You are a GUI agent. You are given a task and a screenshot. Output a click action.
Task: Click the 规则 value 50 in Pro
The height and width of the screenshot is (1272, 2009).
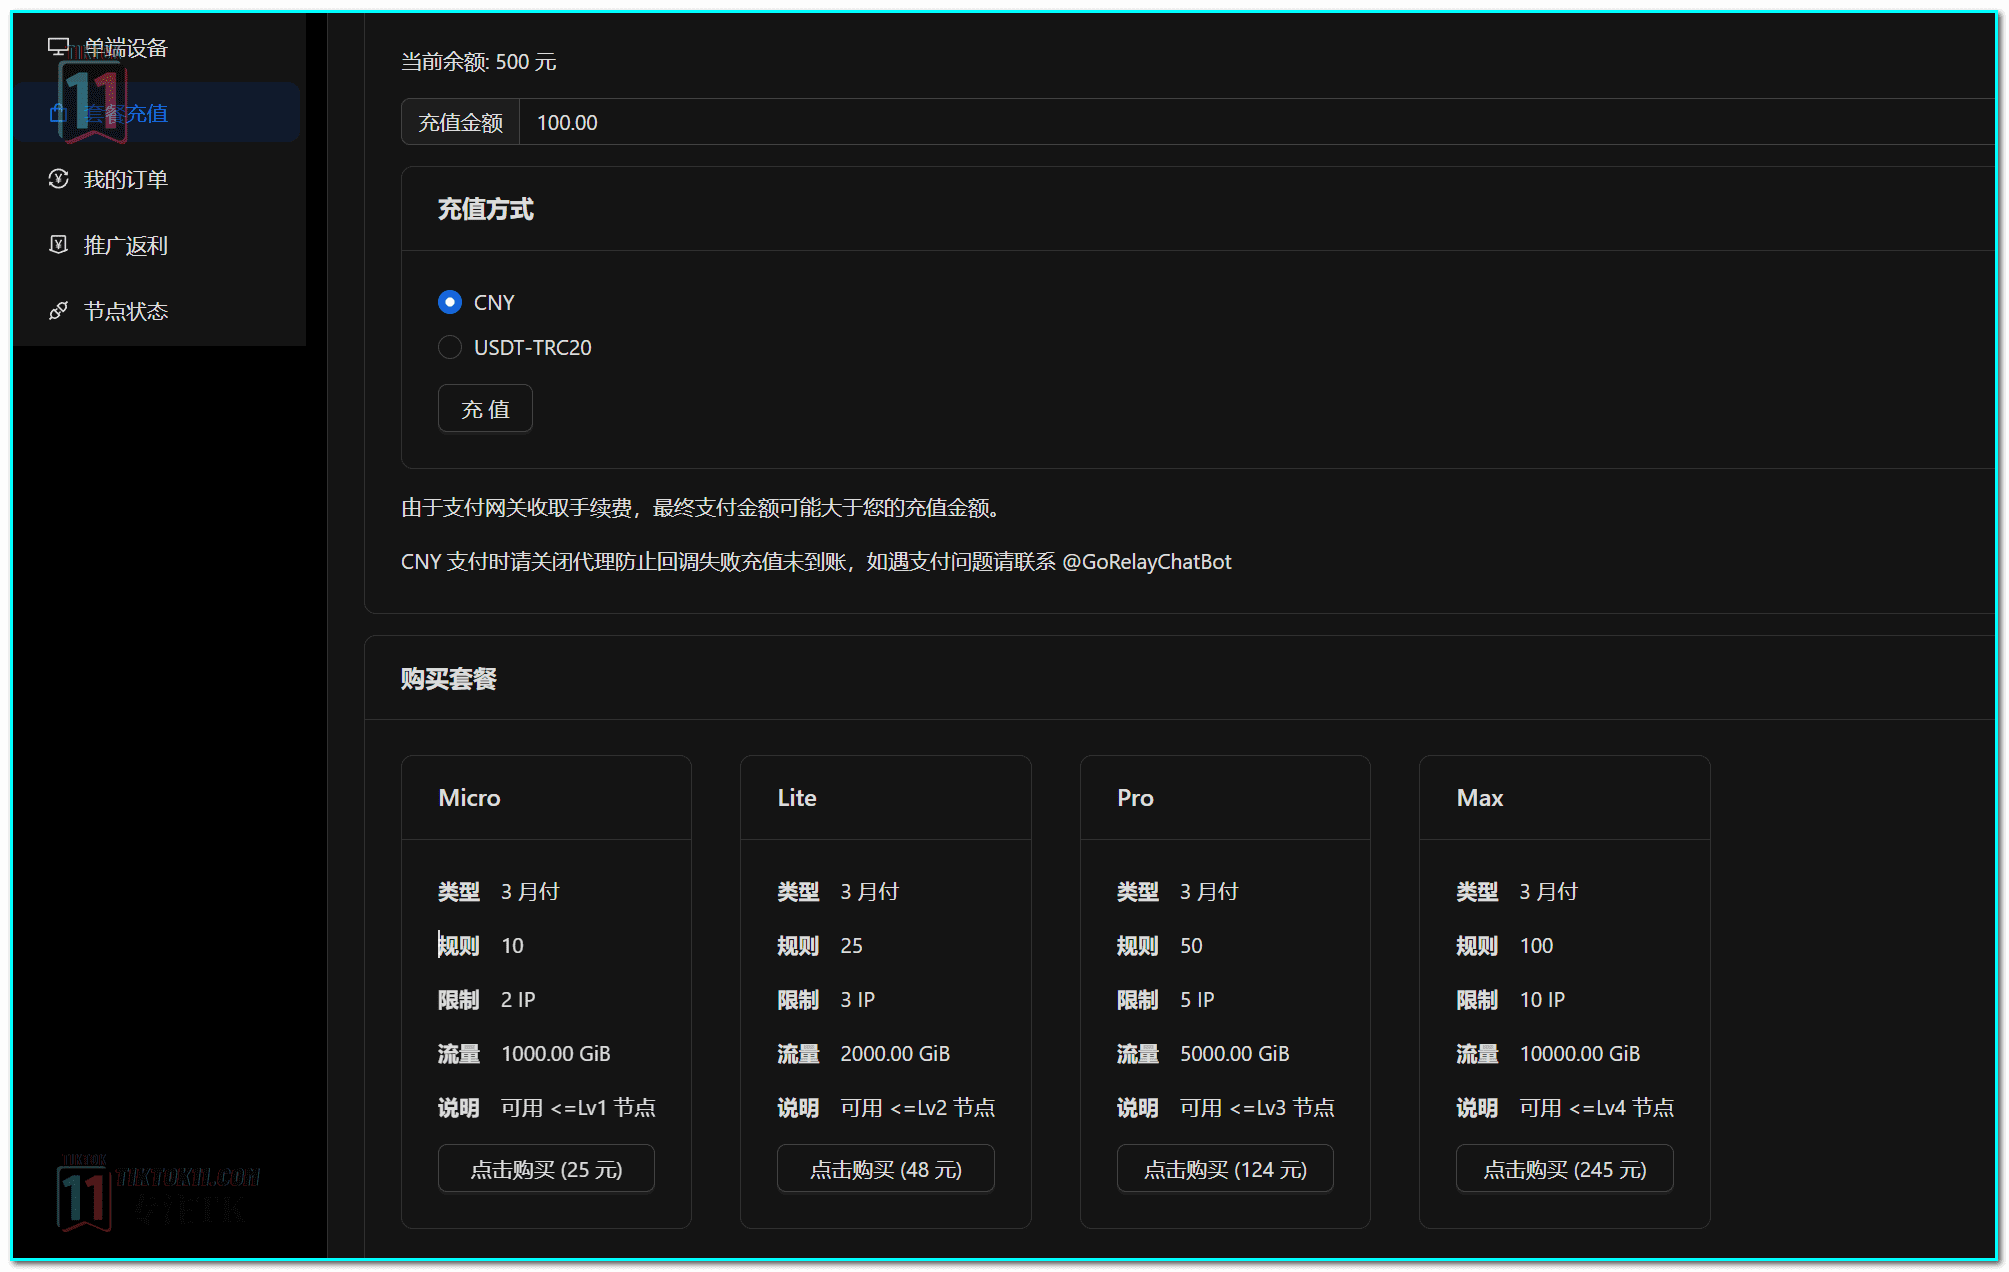pos(1191,946)
